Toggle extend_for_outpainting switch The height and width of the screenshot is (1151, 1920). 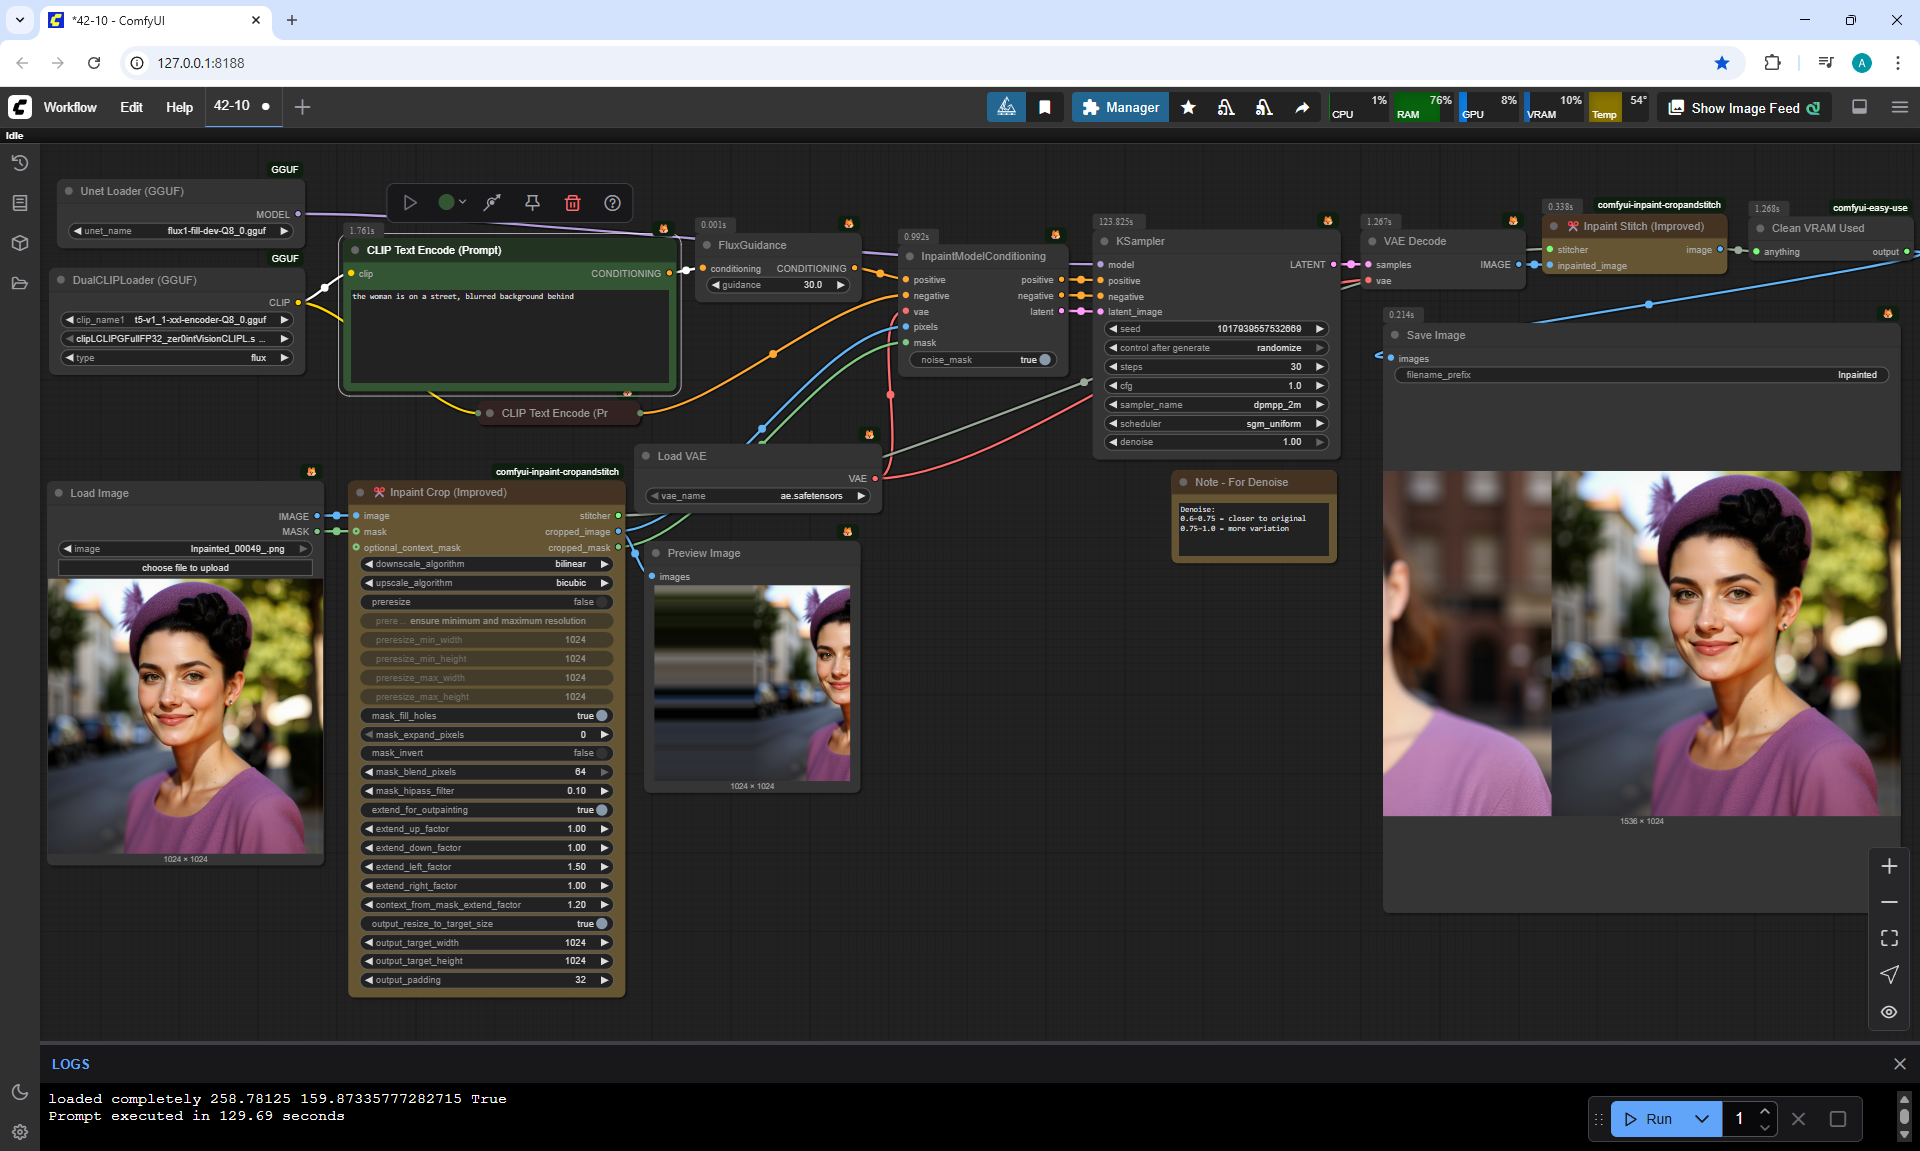[601, 810]
